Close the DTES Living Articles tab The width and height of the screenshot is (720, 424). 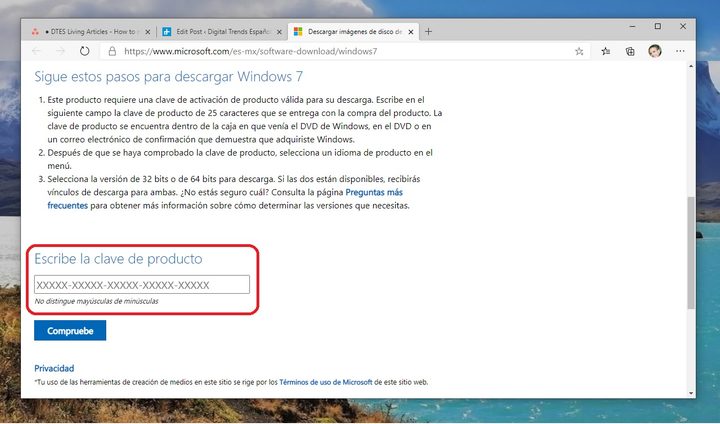click(x=147, y=32)
